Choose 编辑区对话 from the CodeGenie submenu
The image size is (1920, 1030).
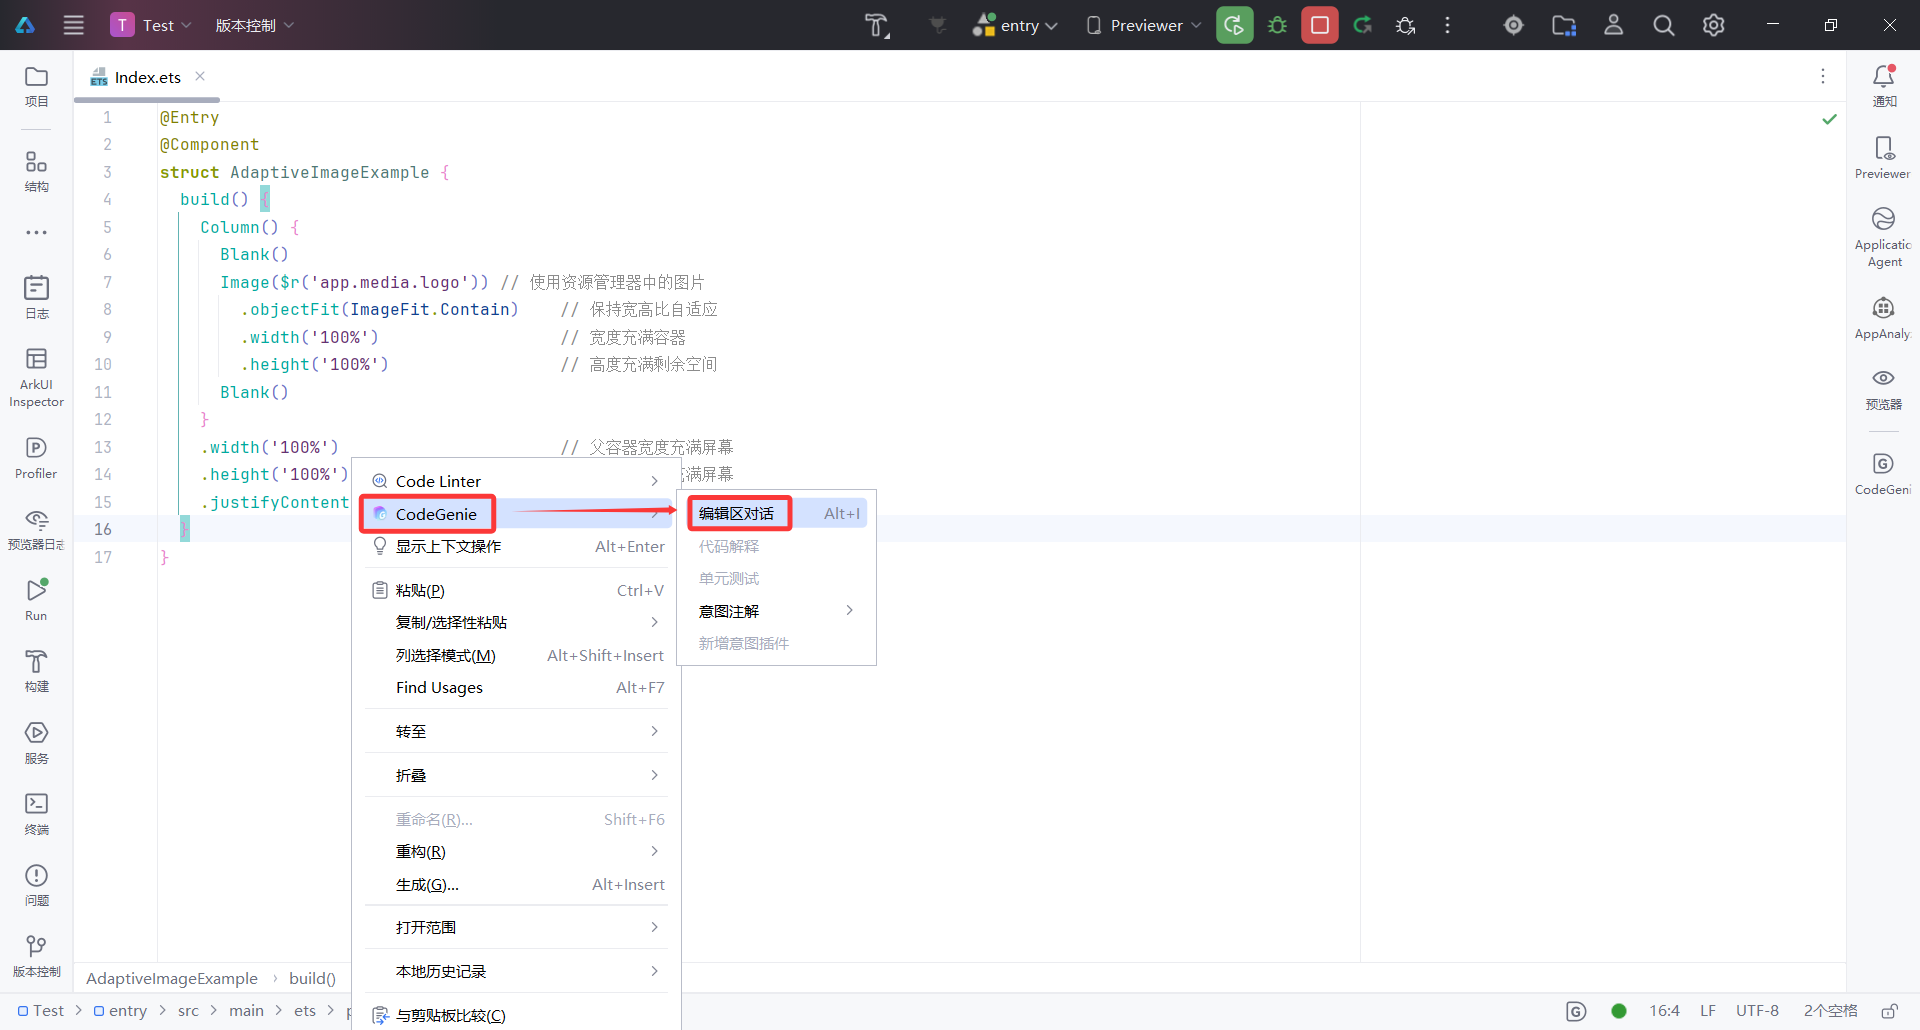(777, 513)
